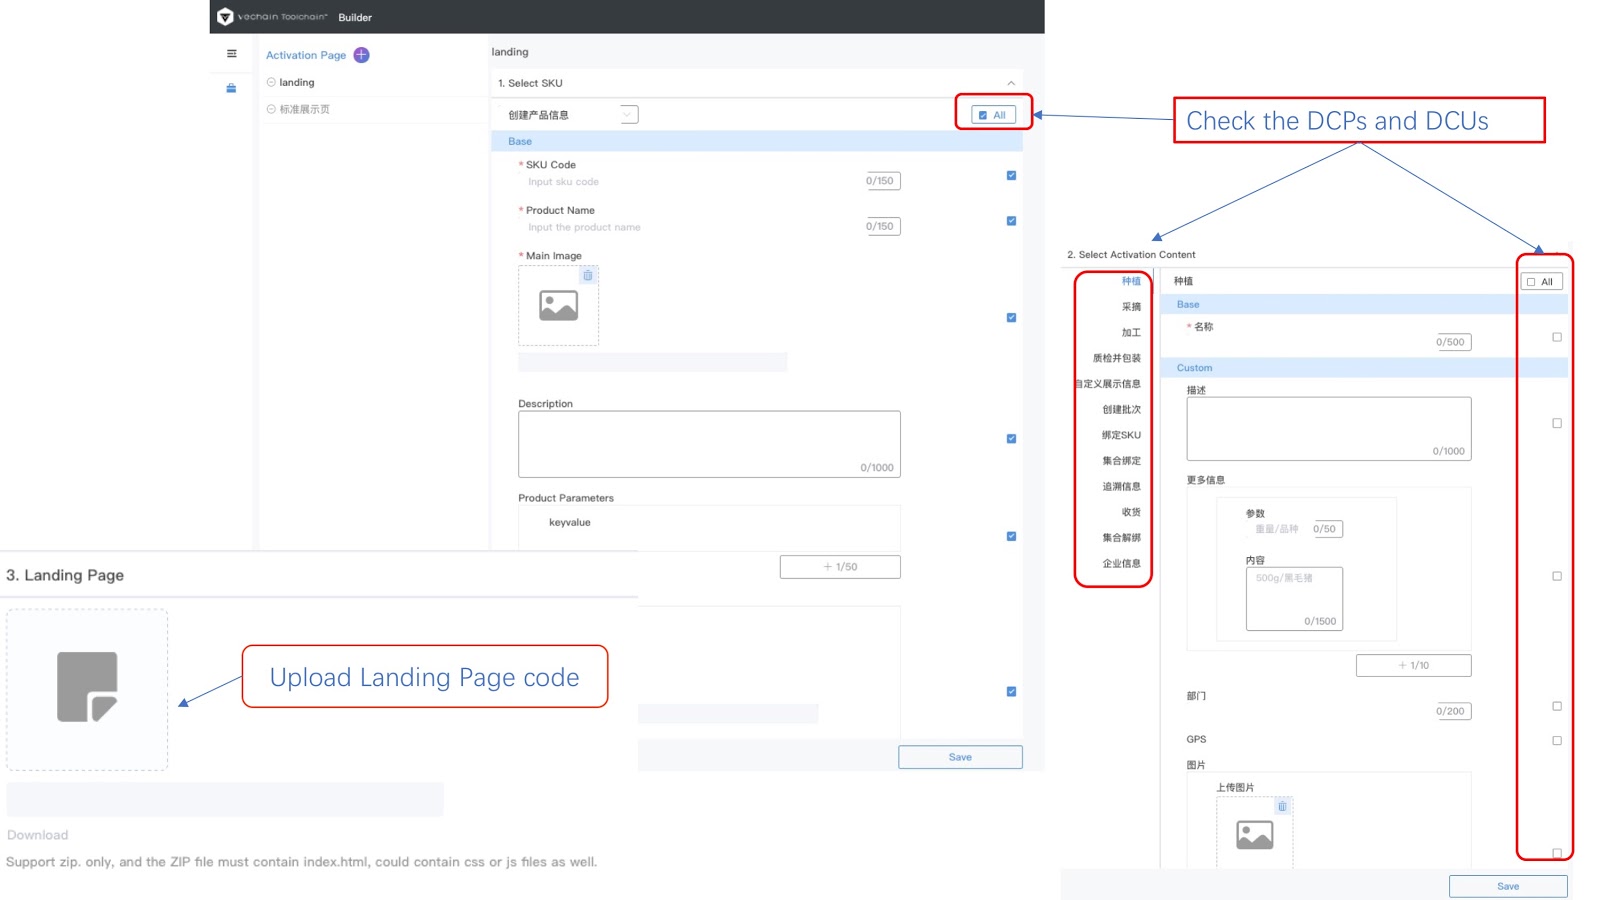Image resolution: width=1600 pixels, height=900 pixels.
Task: Focus the 内容 text area
Action: click(x=1294, y=599)
